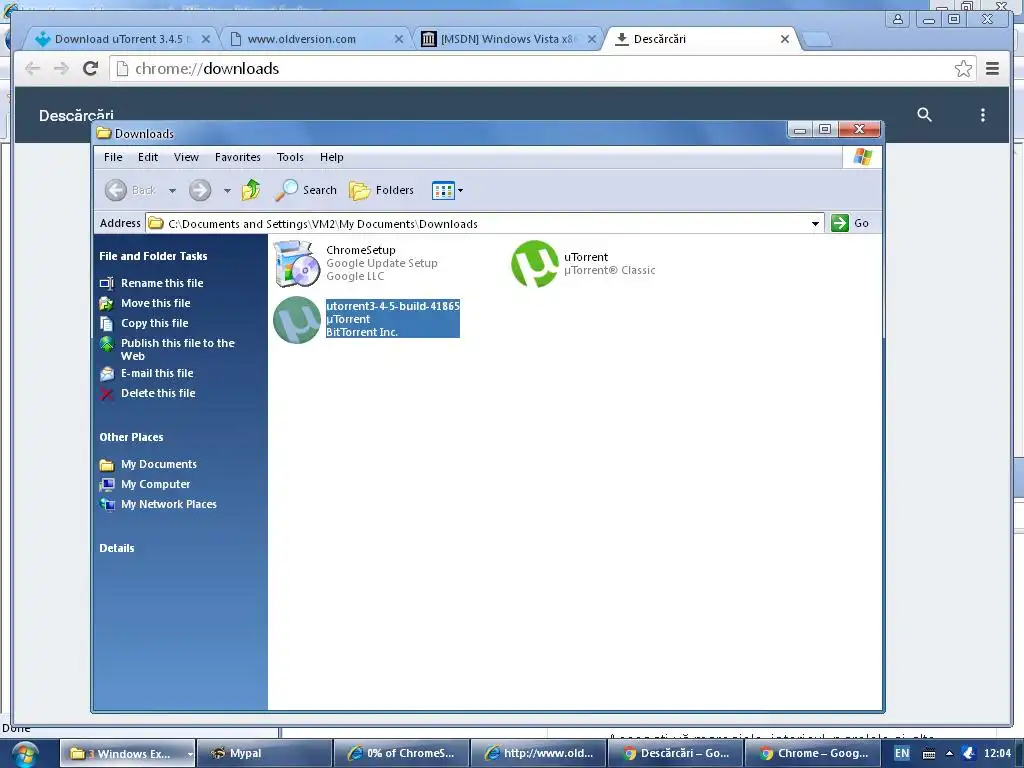The image size is (1024, 768).
Task: Click the Rename this file icon
Action: [x=106, y=283]
